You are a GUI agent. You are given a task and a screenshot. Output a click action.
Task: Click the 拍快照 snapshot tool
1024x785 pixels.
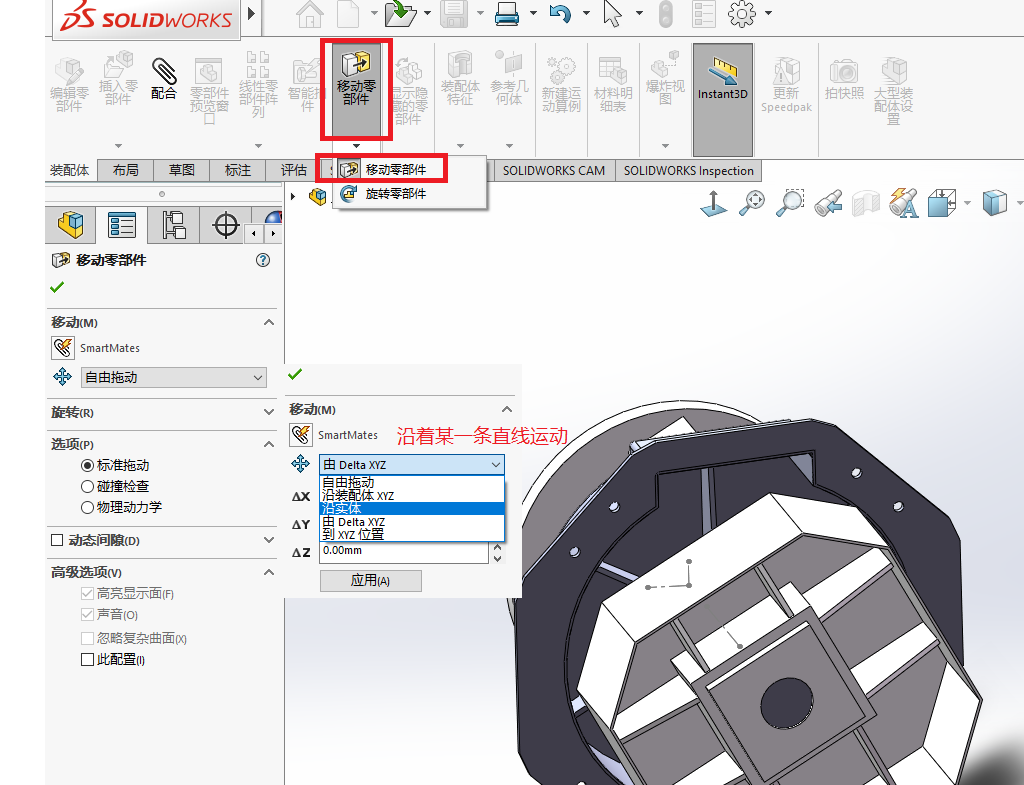coord(844,80)
